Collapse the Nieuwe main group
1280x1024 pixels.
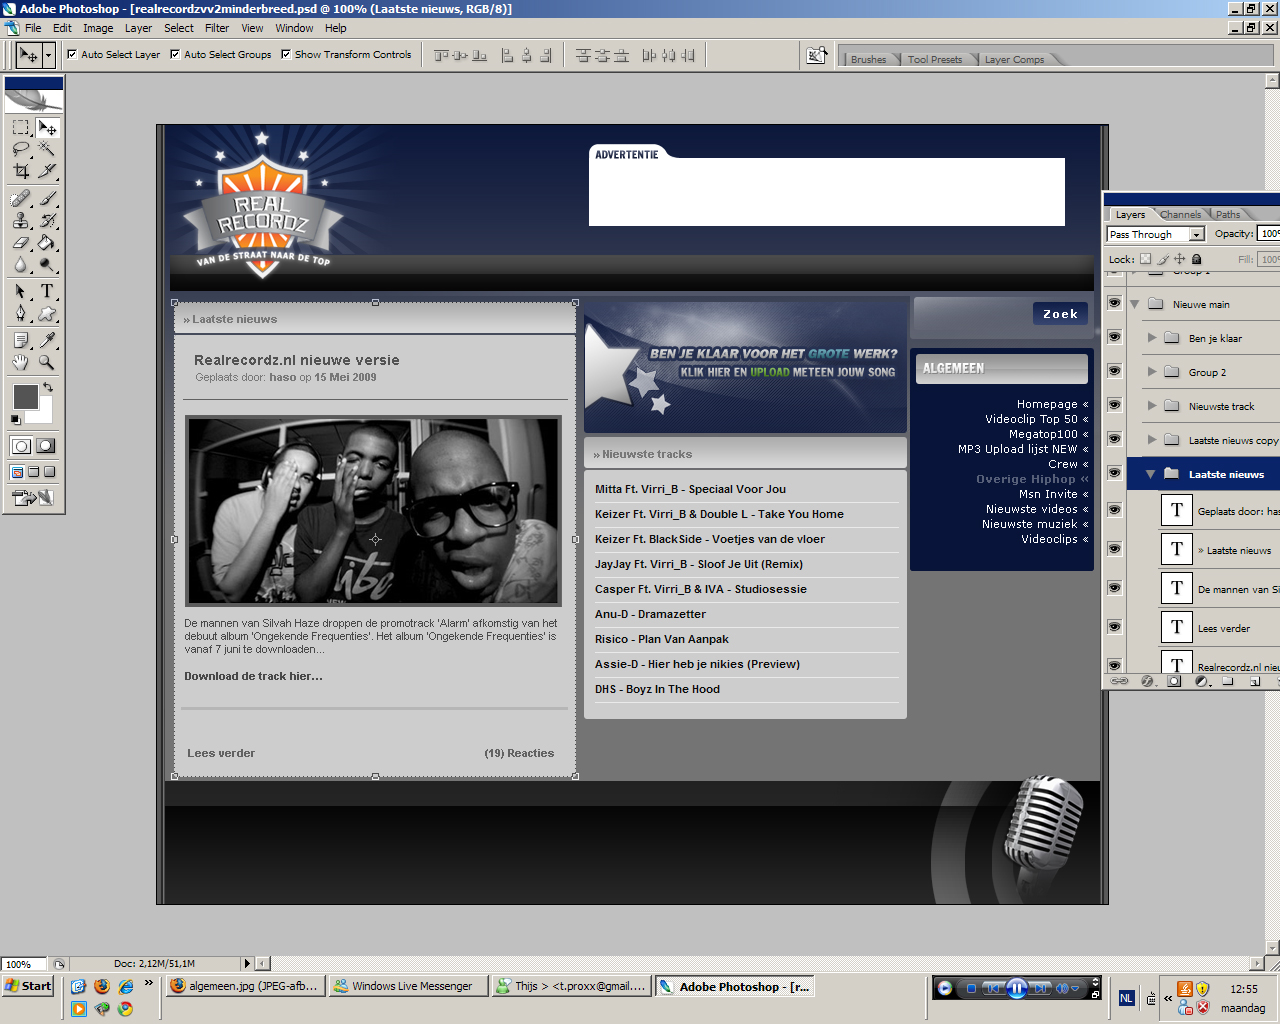click(x=1135, y=304)
